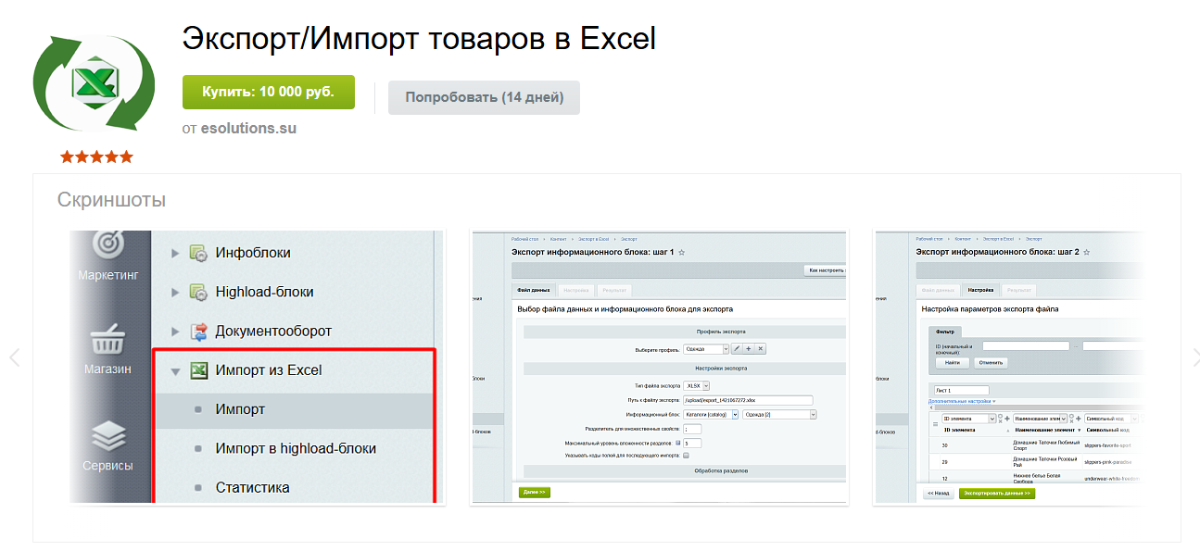Select Импорт в highload-блоки item

294,449
